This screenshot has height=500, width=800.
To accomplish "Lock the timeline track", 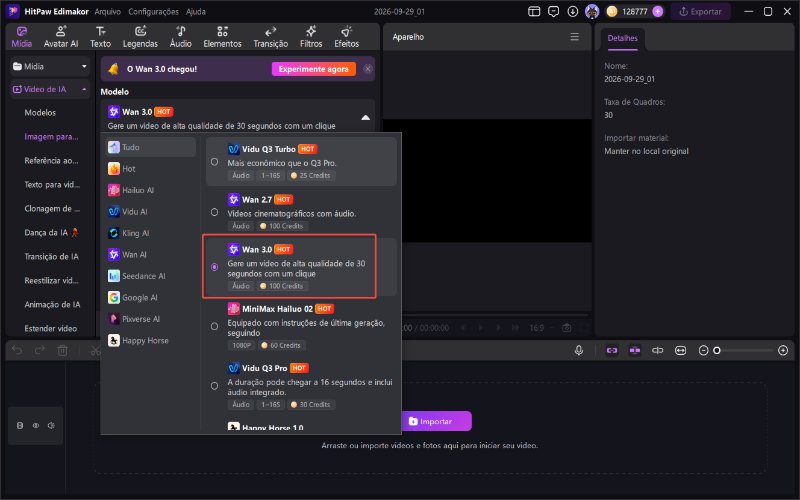I will tap(20, 426).
